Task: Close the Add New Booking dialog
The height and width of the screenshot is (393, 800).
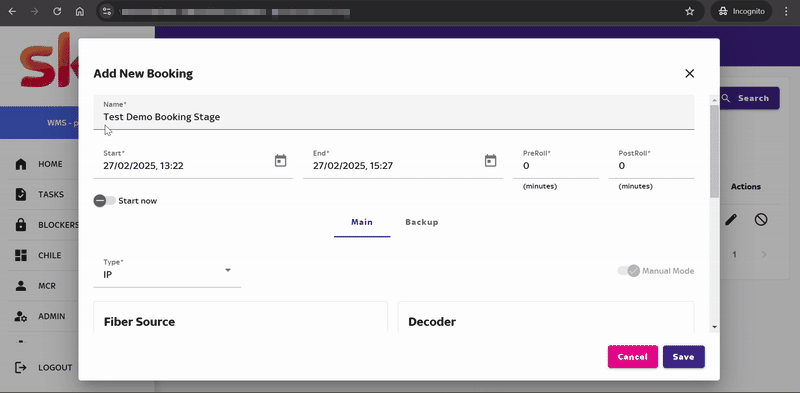Action: (x=689, y=73)
